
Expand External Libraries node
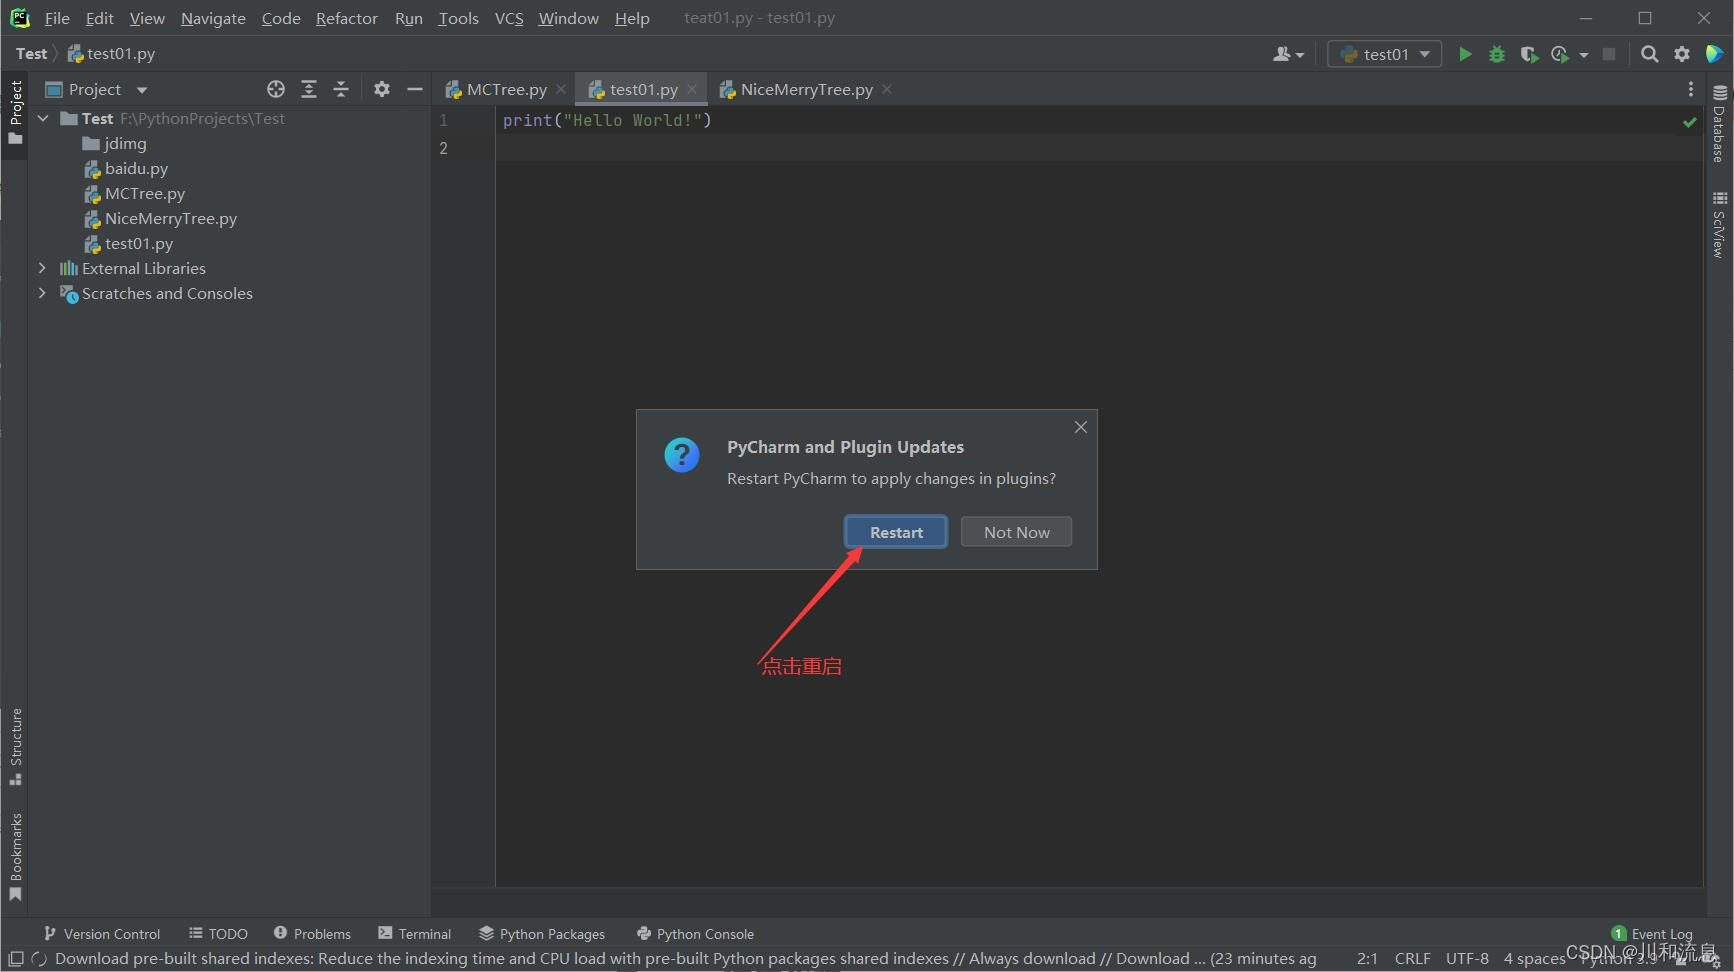tap(42, 268)
